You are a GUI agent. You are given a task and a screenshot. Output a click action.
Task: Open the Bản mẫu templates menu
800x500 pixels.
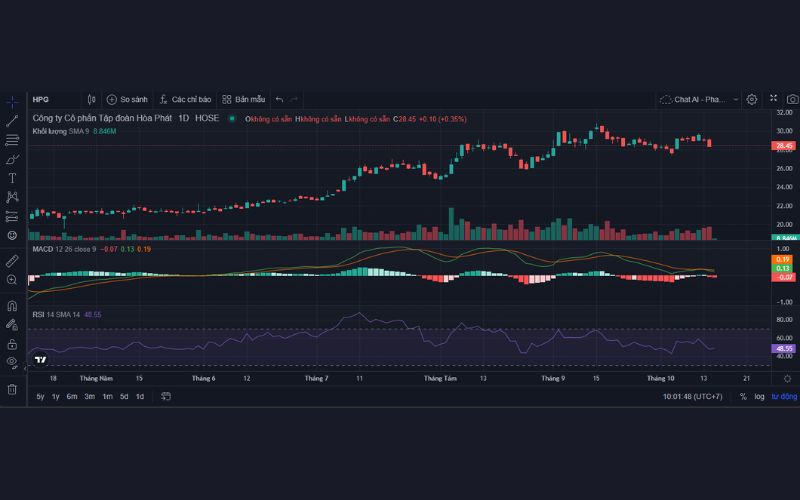(244, 100)
